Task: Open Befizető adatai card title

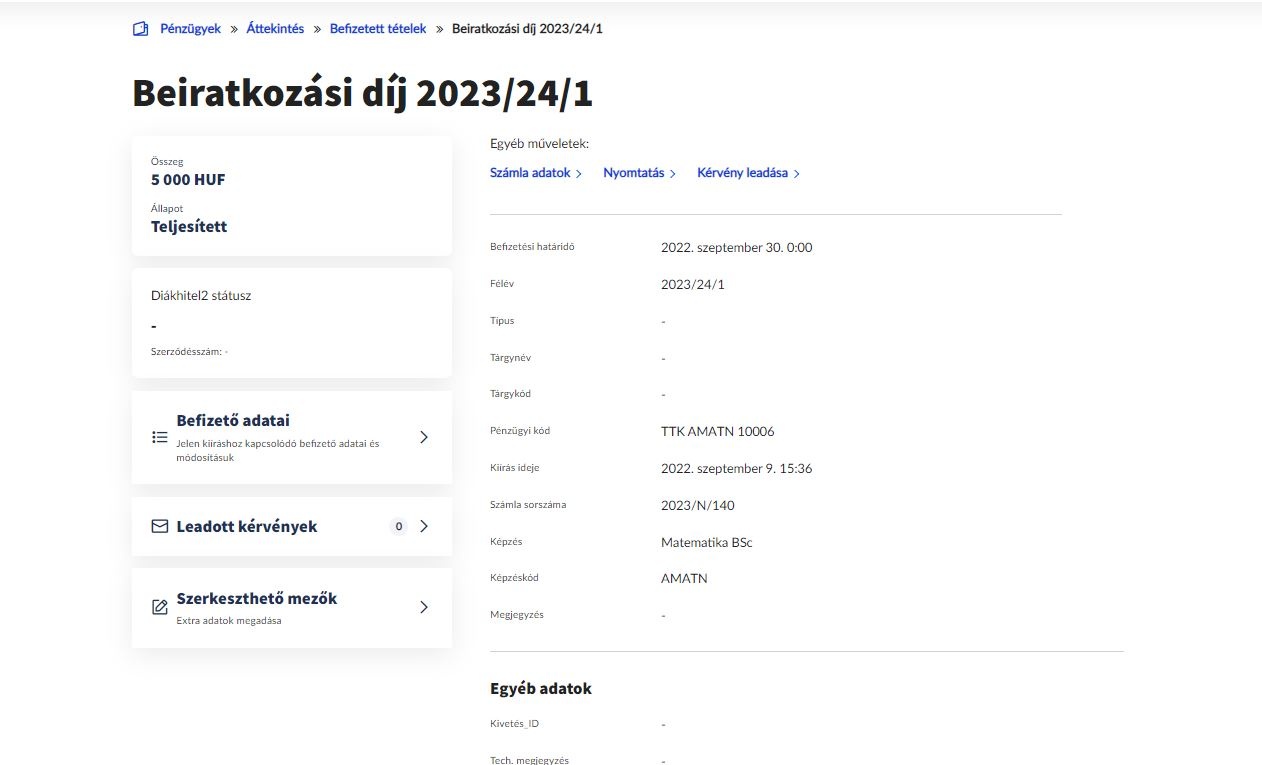Action: (x=233, y=421)
